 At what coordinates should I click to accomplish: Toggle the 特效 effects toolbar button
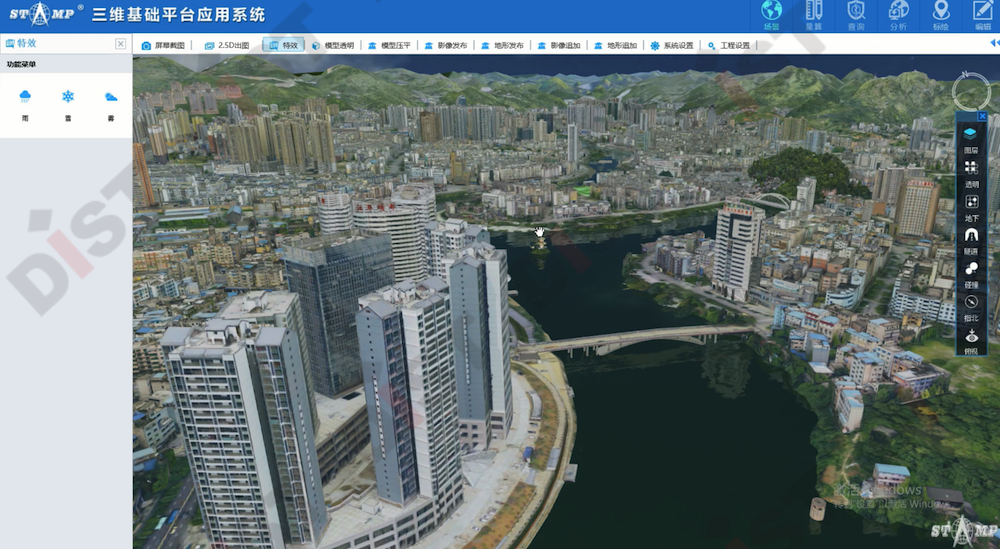[284, 45]
